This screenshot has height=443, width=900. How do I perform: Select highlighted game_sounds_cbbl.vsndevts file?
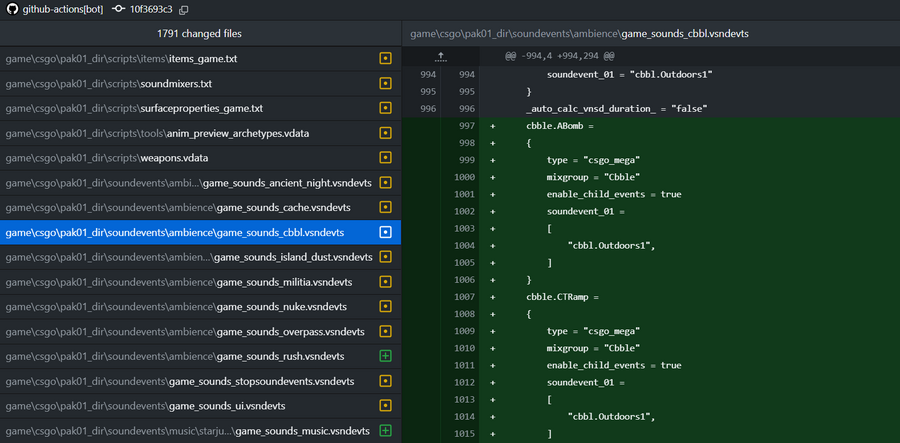click(x=200, y=232)
